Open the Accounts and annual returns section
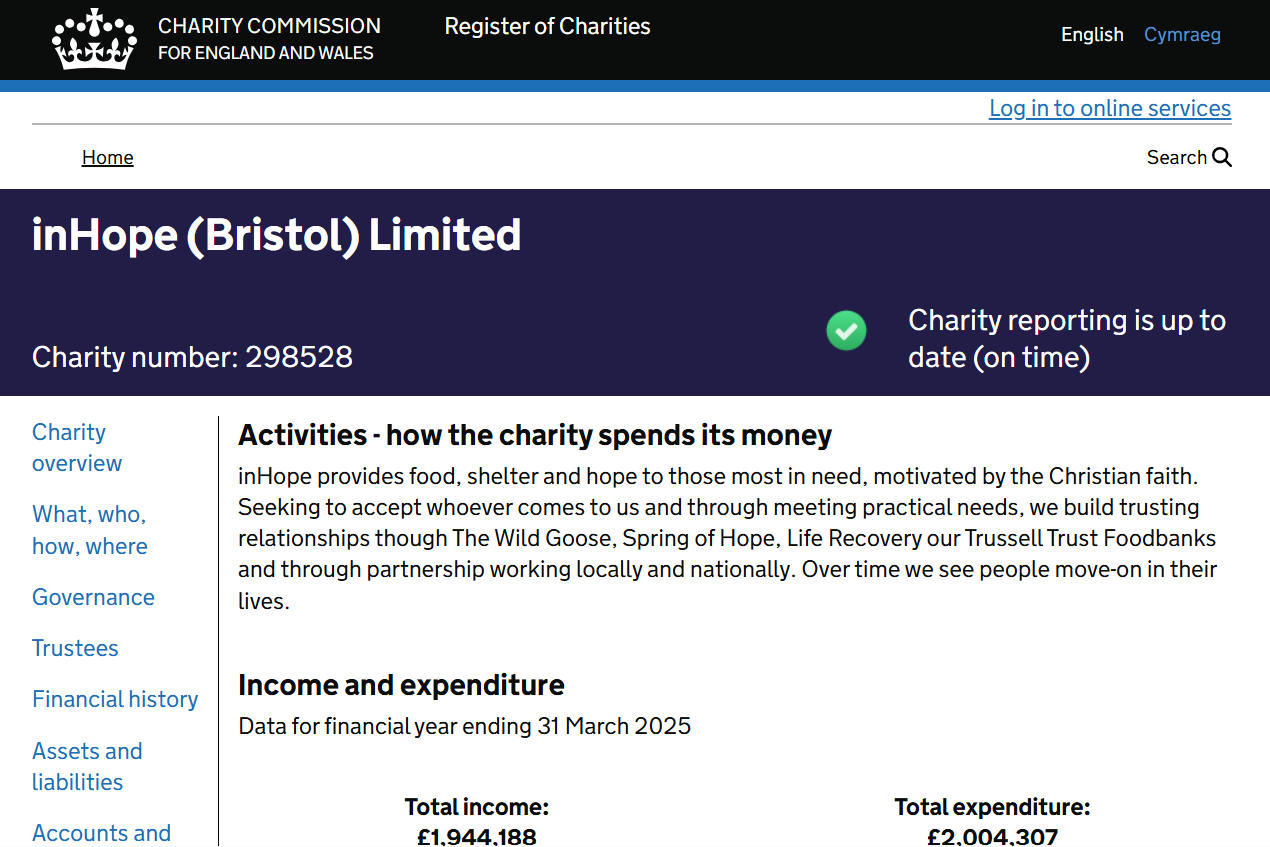The height and width of the screenshot is (847, 1270). 101,833
